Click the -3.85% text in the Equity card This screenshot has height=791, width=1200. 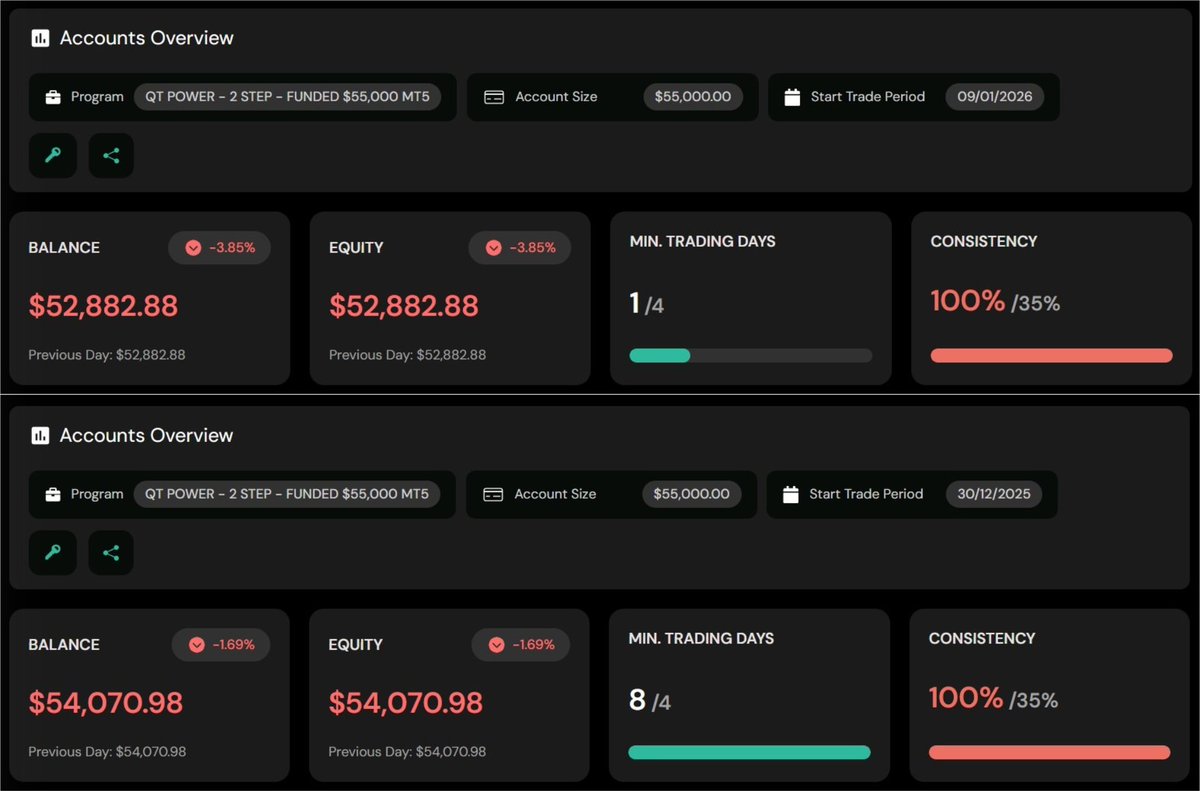click(x=532, y=248)
